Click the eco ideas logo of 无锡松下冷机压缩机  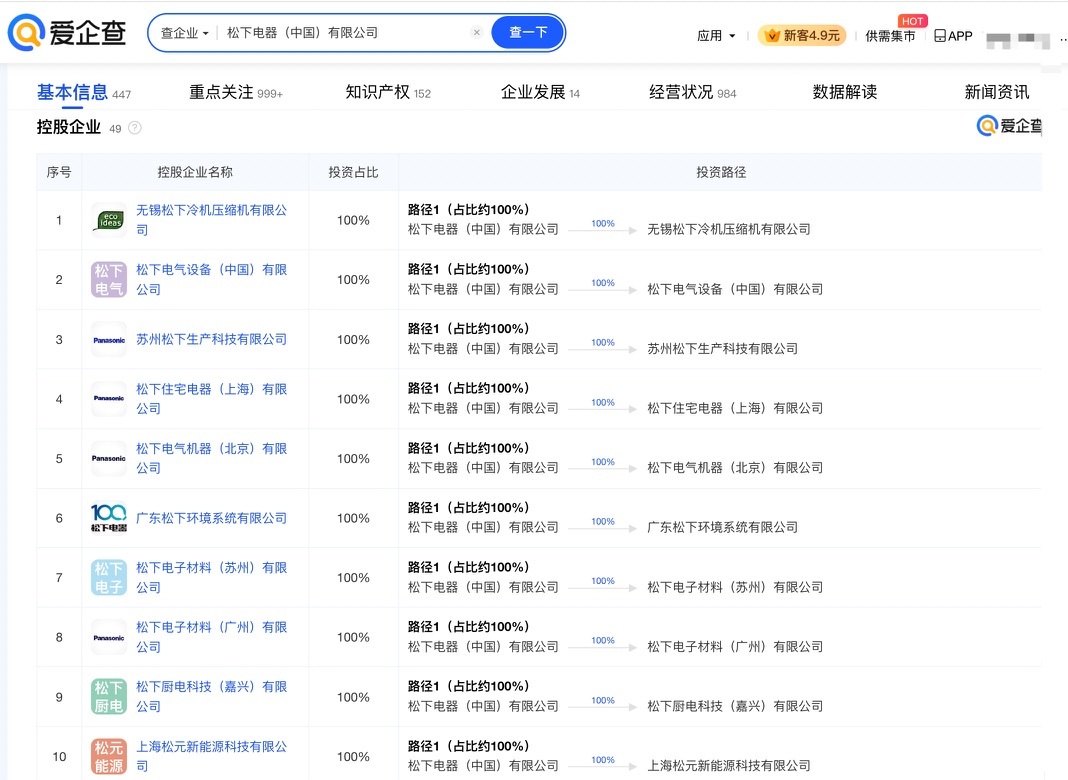(109, 220)
